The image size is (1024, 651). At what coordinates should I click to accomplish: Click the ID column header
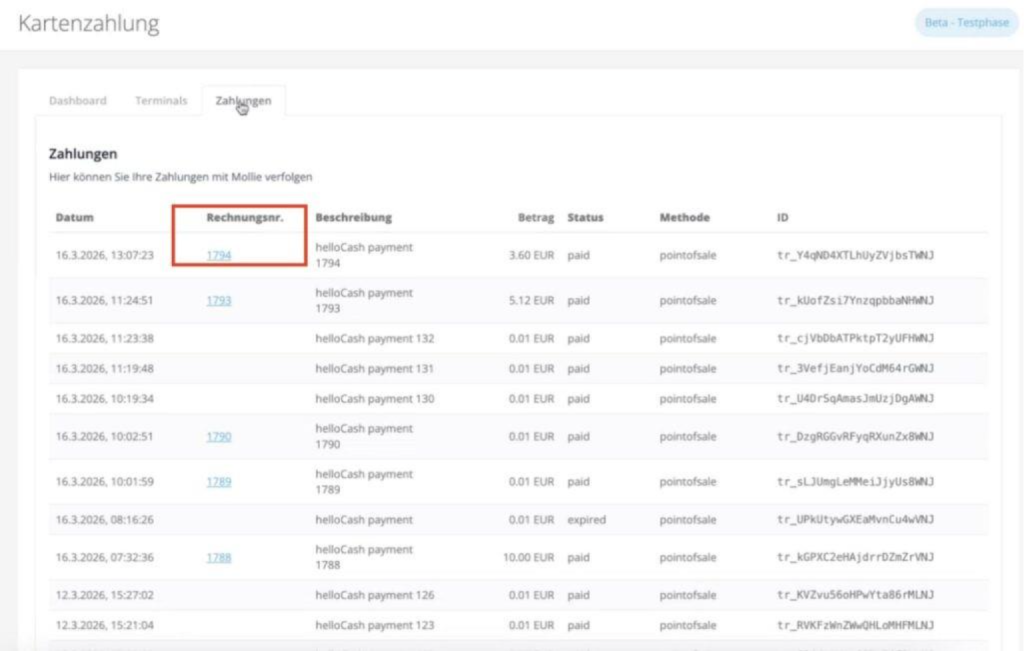[x=782, y=217]
